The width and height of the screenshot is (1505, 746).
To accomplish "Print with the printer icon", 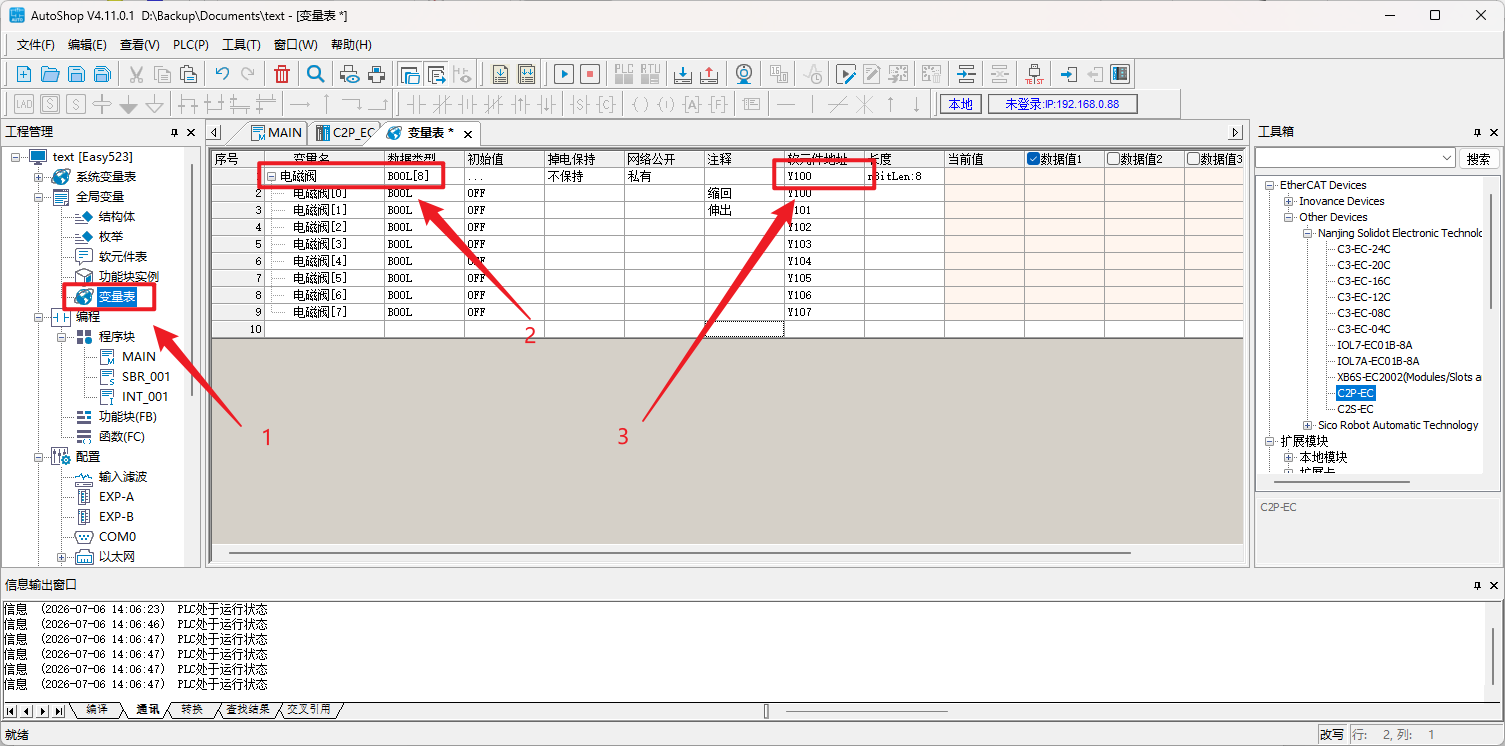I will coord(376,74).
